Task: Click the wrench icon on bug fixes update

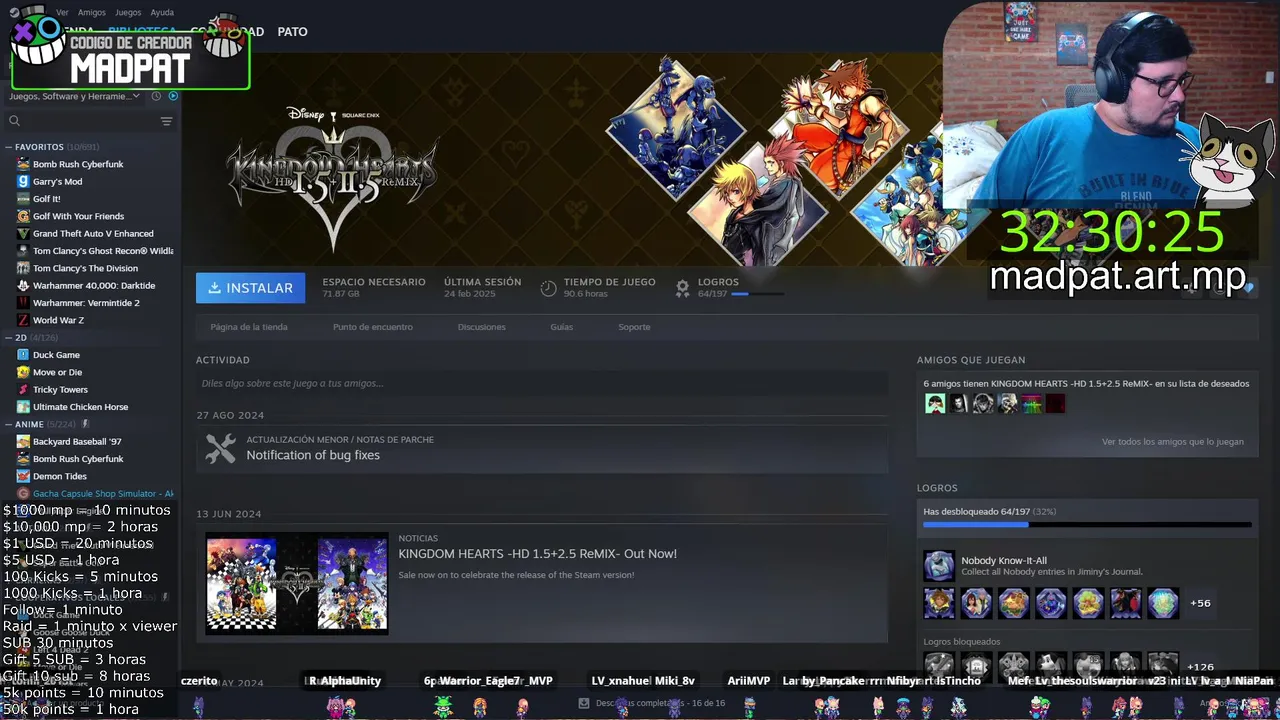Action: tap(221, 448)
